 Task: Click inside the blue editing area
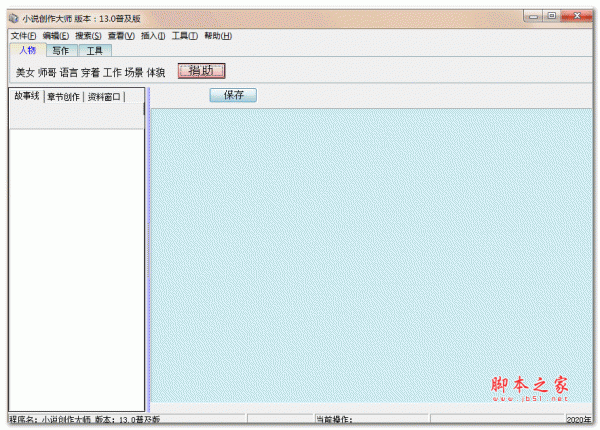click(x=371, y=255)
